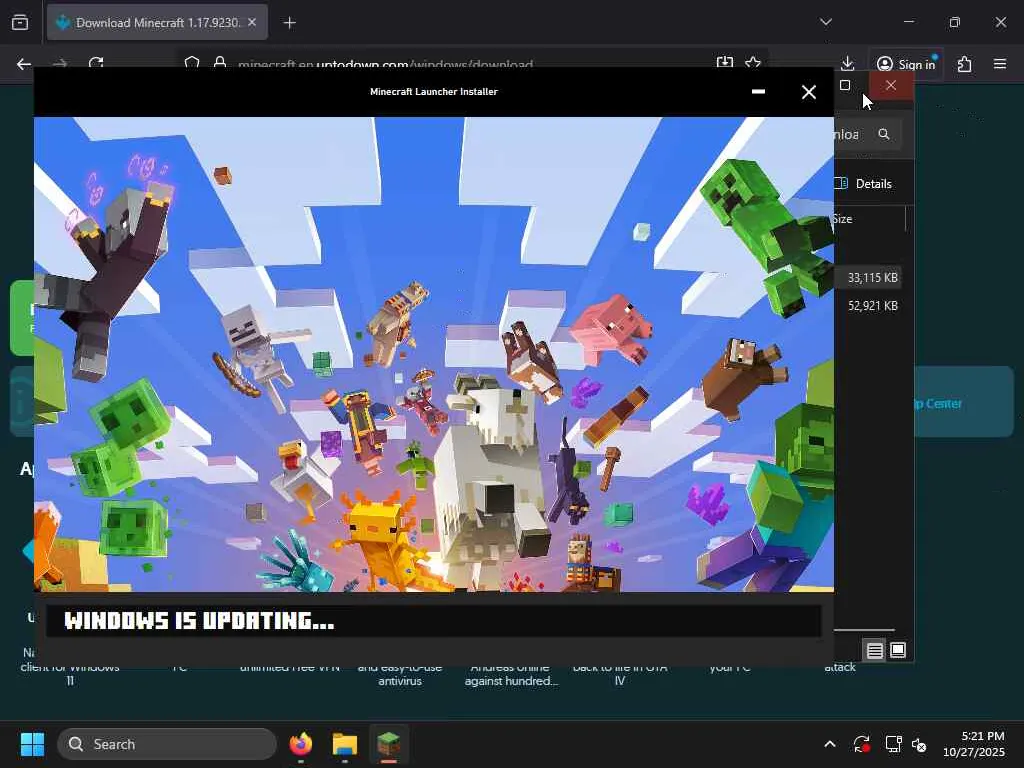Click the install site as app icon
The image size is (1024, 768).
pos(724,63)
